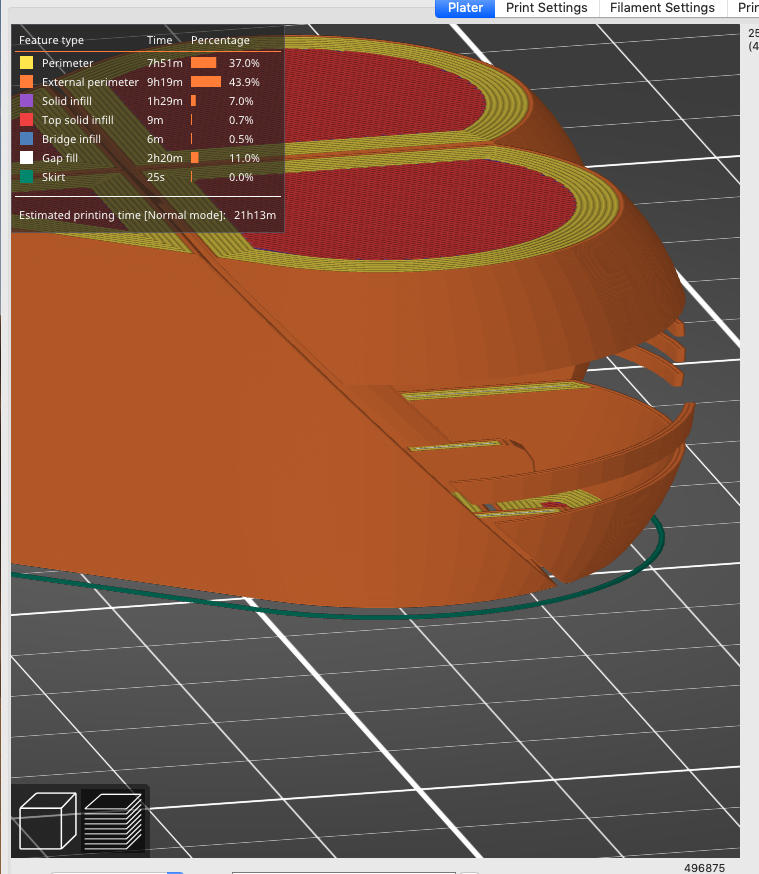This screenshot has width=759, height=874.
Task: Click the Time column header in legend
Action: (159, 41)
